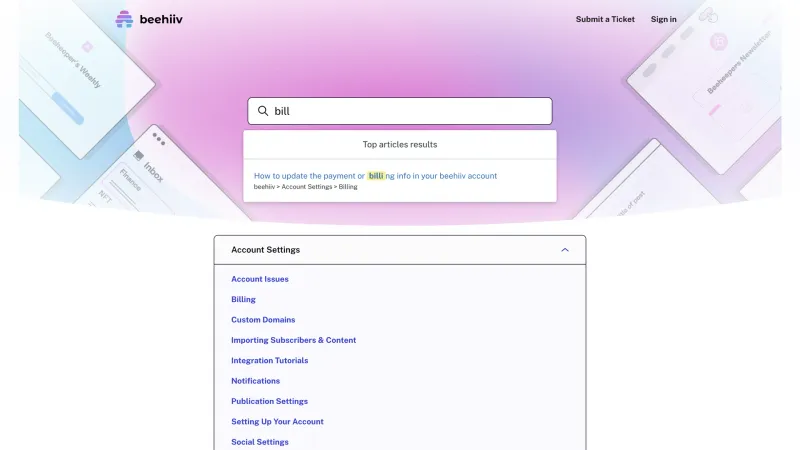Click the search field containing 'bill'
Screen dimensions: 800x450
(x=400, y=111)
